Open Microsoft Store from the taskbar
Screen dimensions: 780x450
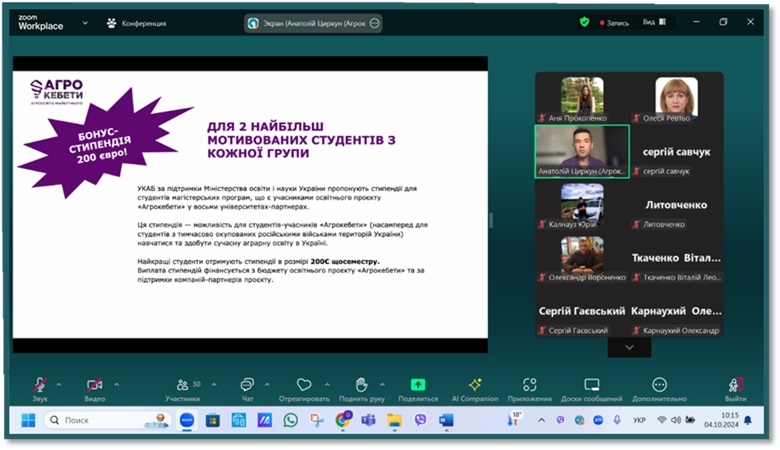click(213, 421)
